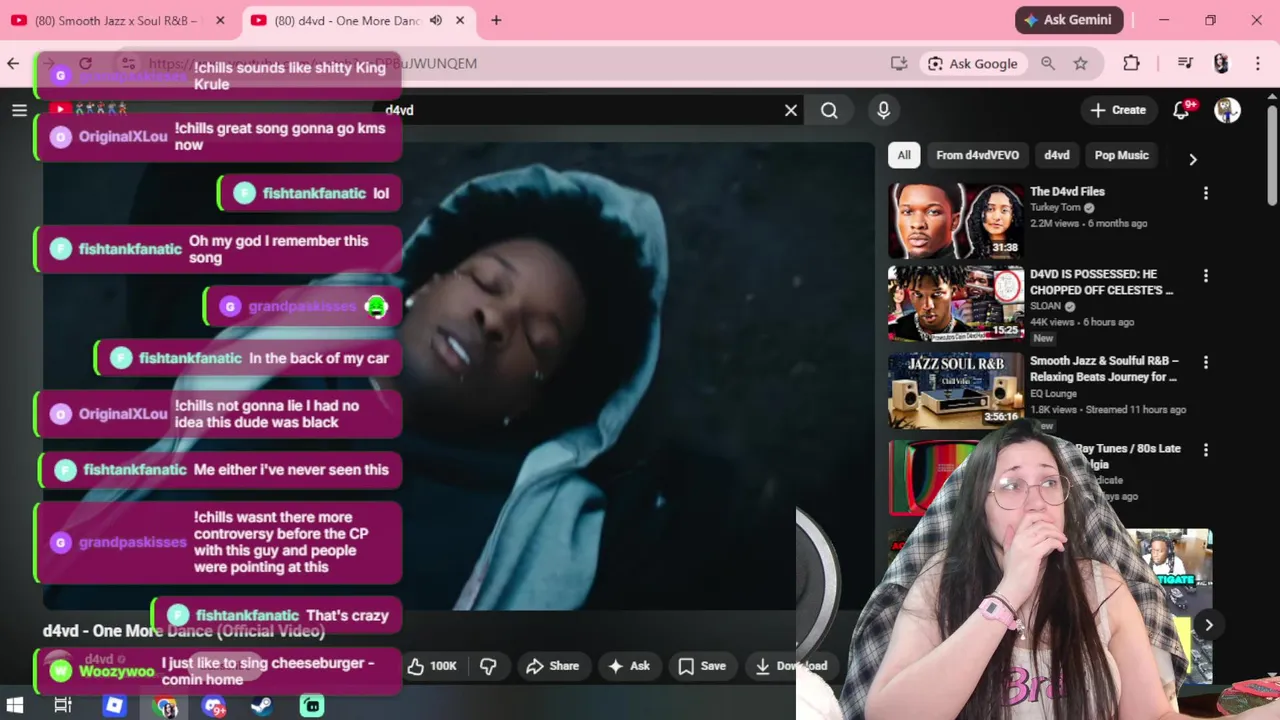The height and width of the screenshot is (720, 1280).
Task: Bookmark this page with the star
Action: click(x=1081, y=63)
